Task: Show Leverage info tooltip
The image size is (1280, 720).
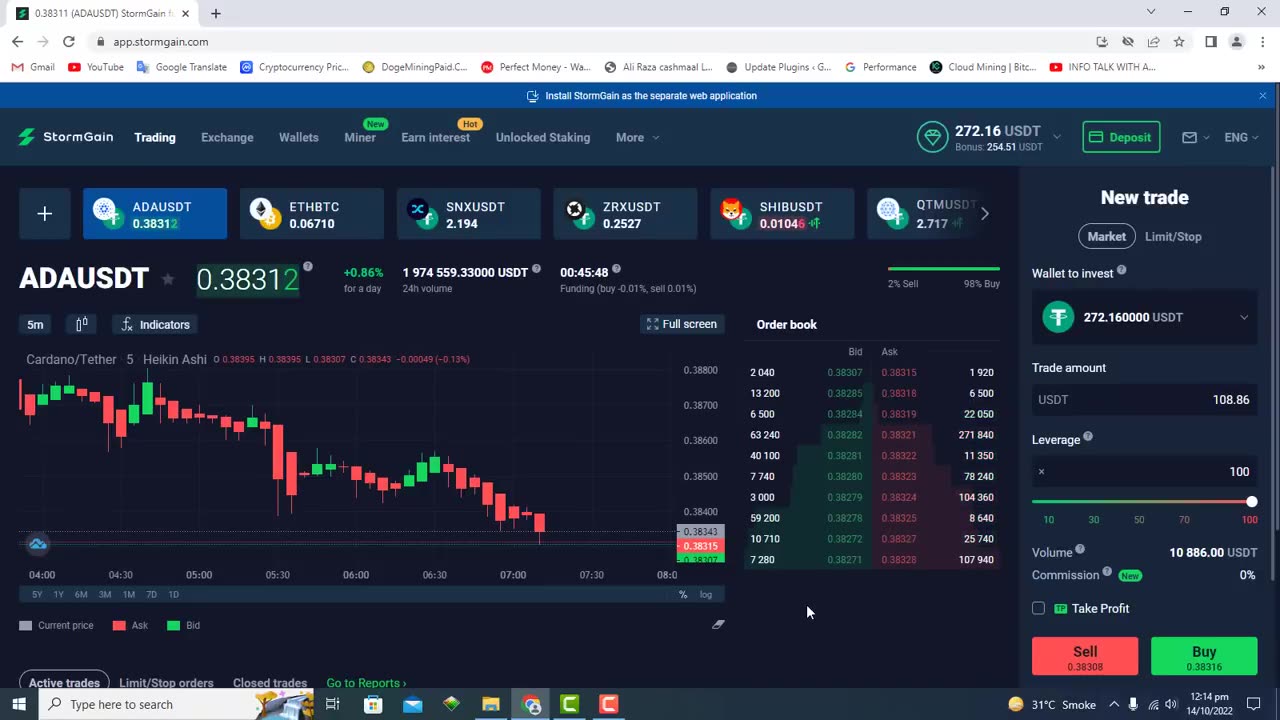Action: 1088,437
